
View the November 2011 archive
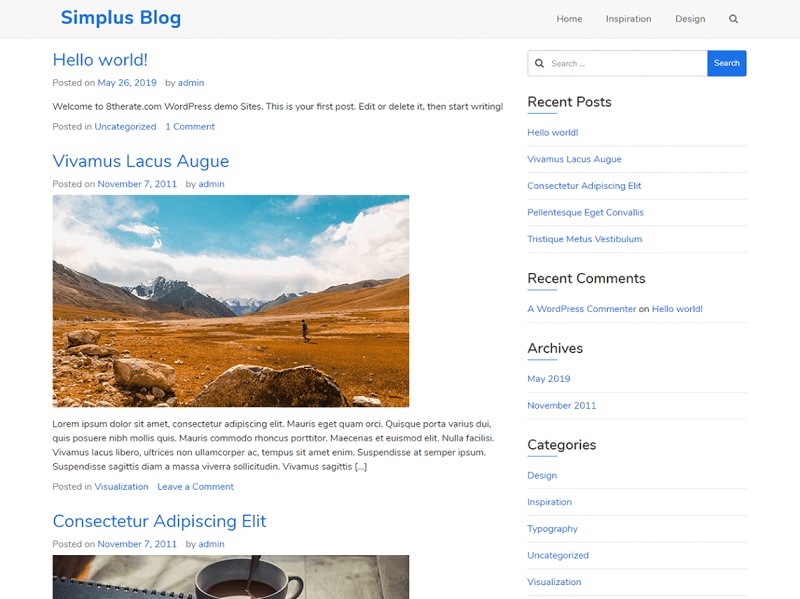tap(561, 406)
